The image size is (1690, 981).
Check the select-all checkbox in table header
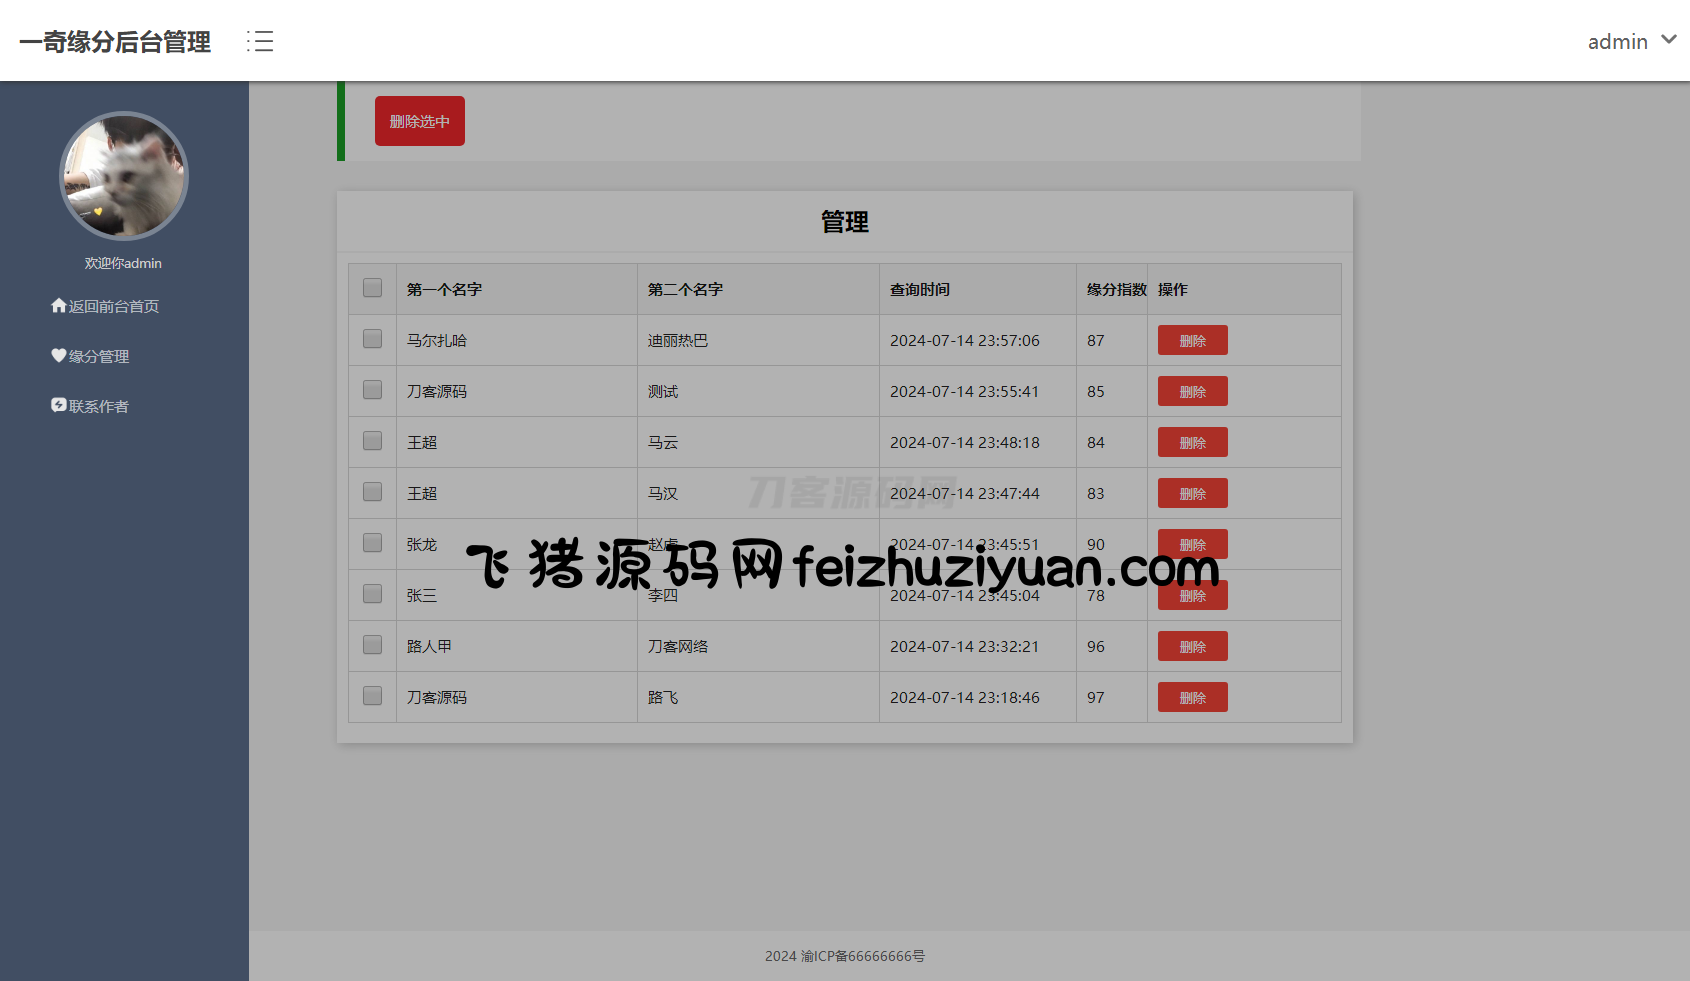point(372,288)
